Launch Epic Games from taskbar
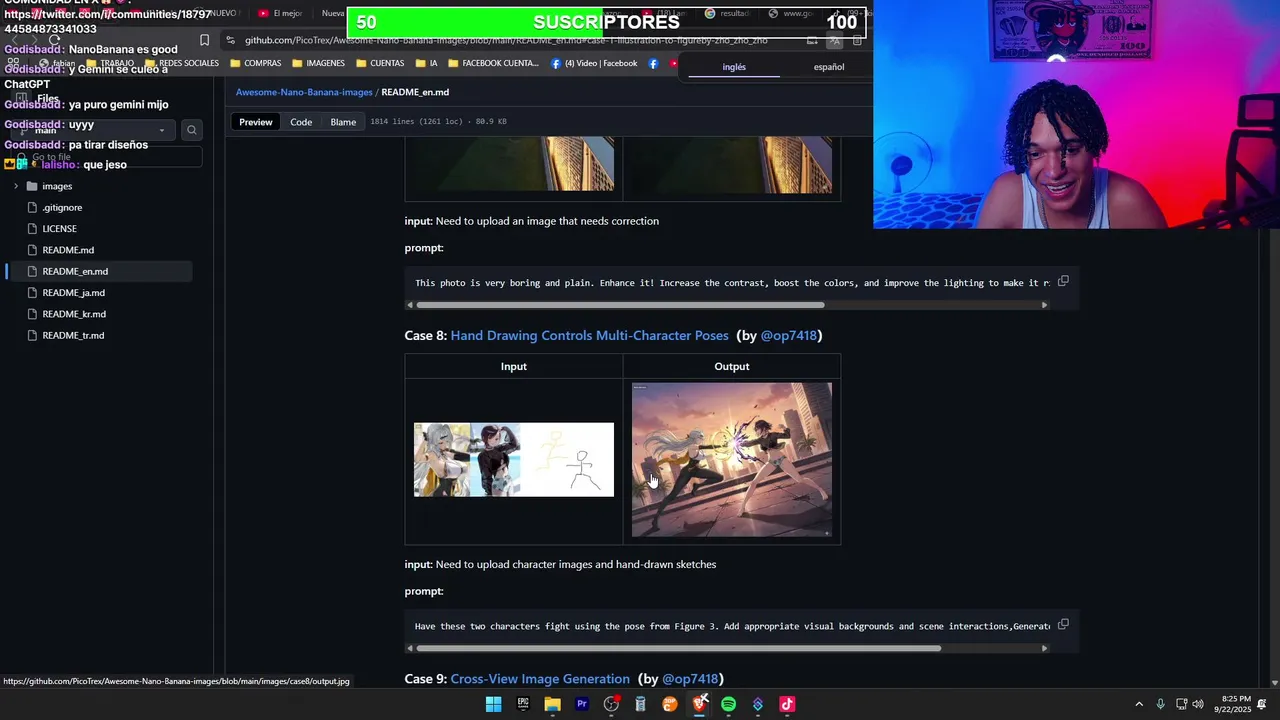This screenshot has width=1280, height=720. [523, 704]
